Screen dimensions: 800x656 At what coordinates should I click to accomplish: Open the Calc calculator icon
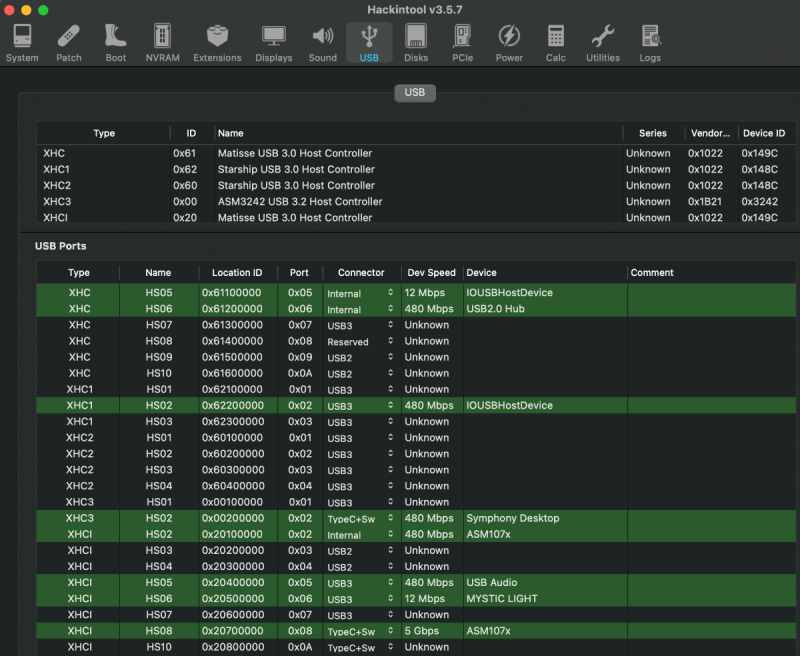[556, 42]
